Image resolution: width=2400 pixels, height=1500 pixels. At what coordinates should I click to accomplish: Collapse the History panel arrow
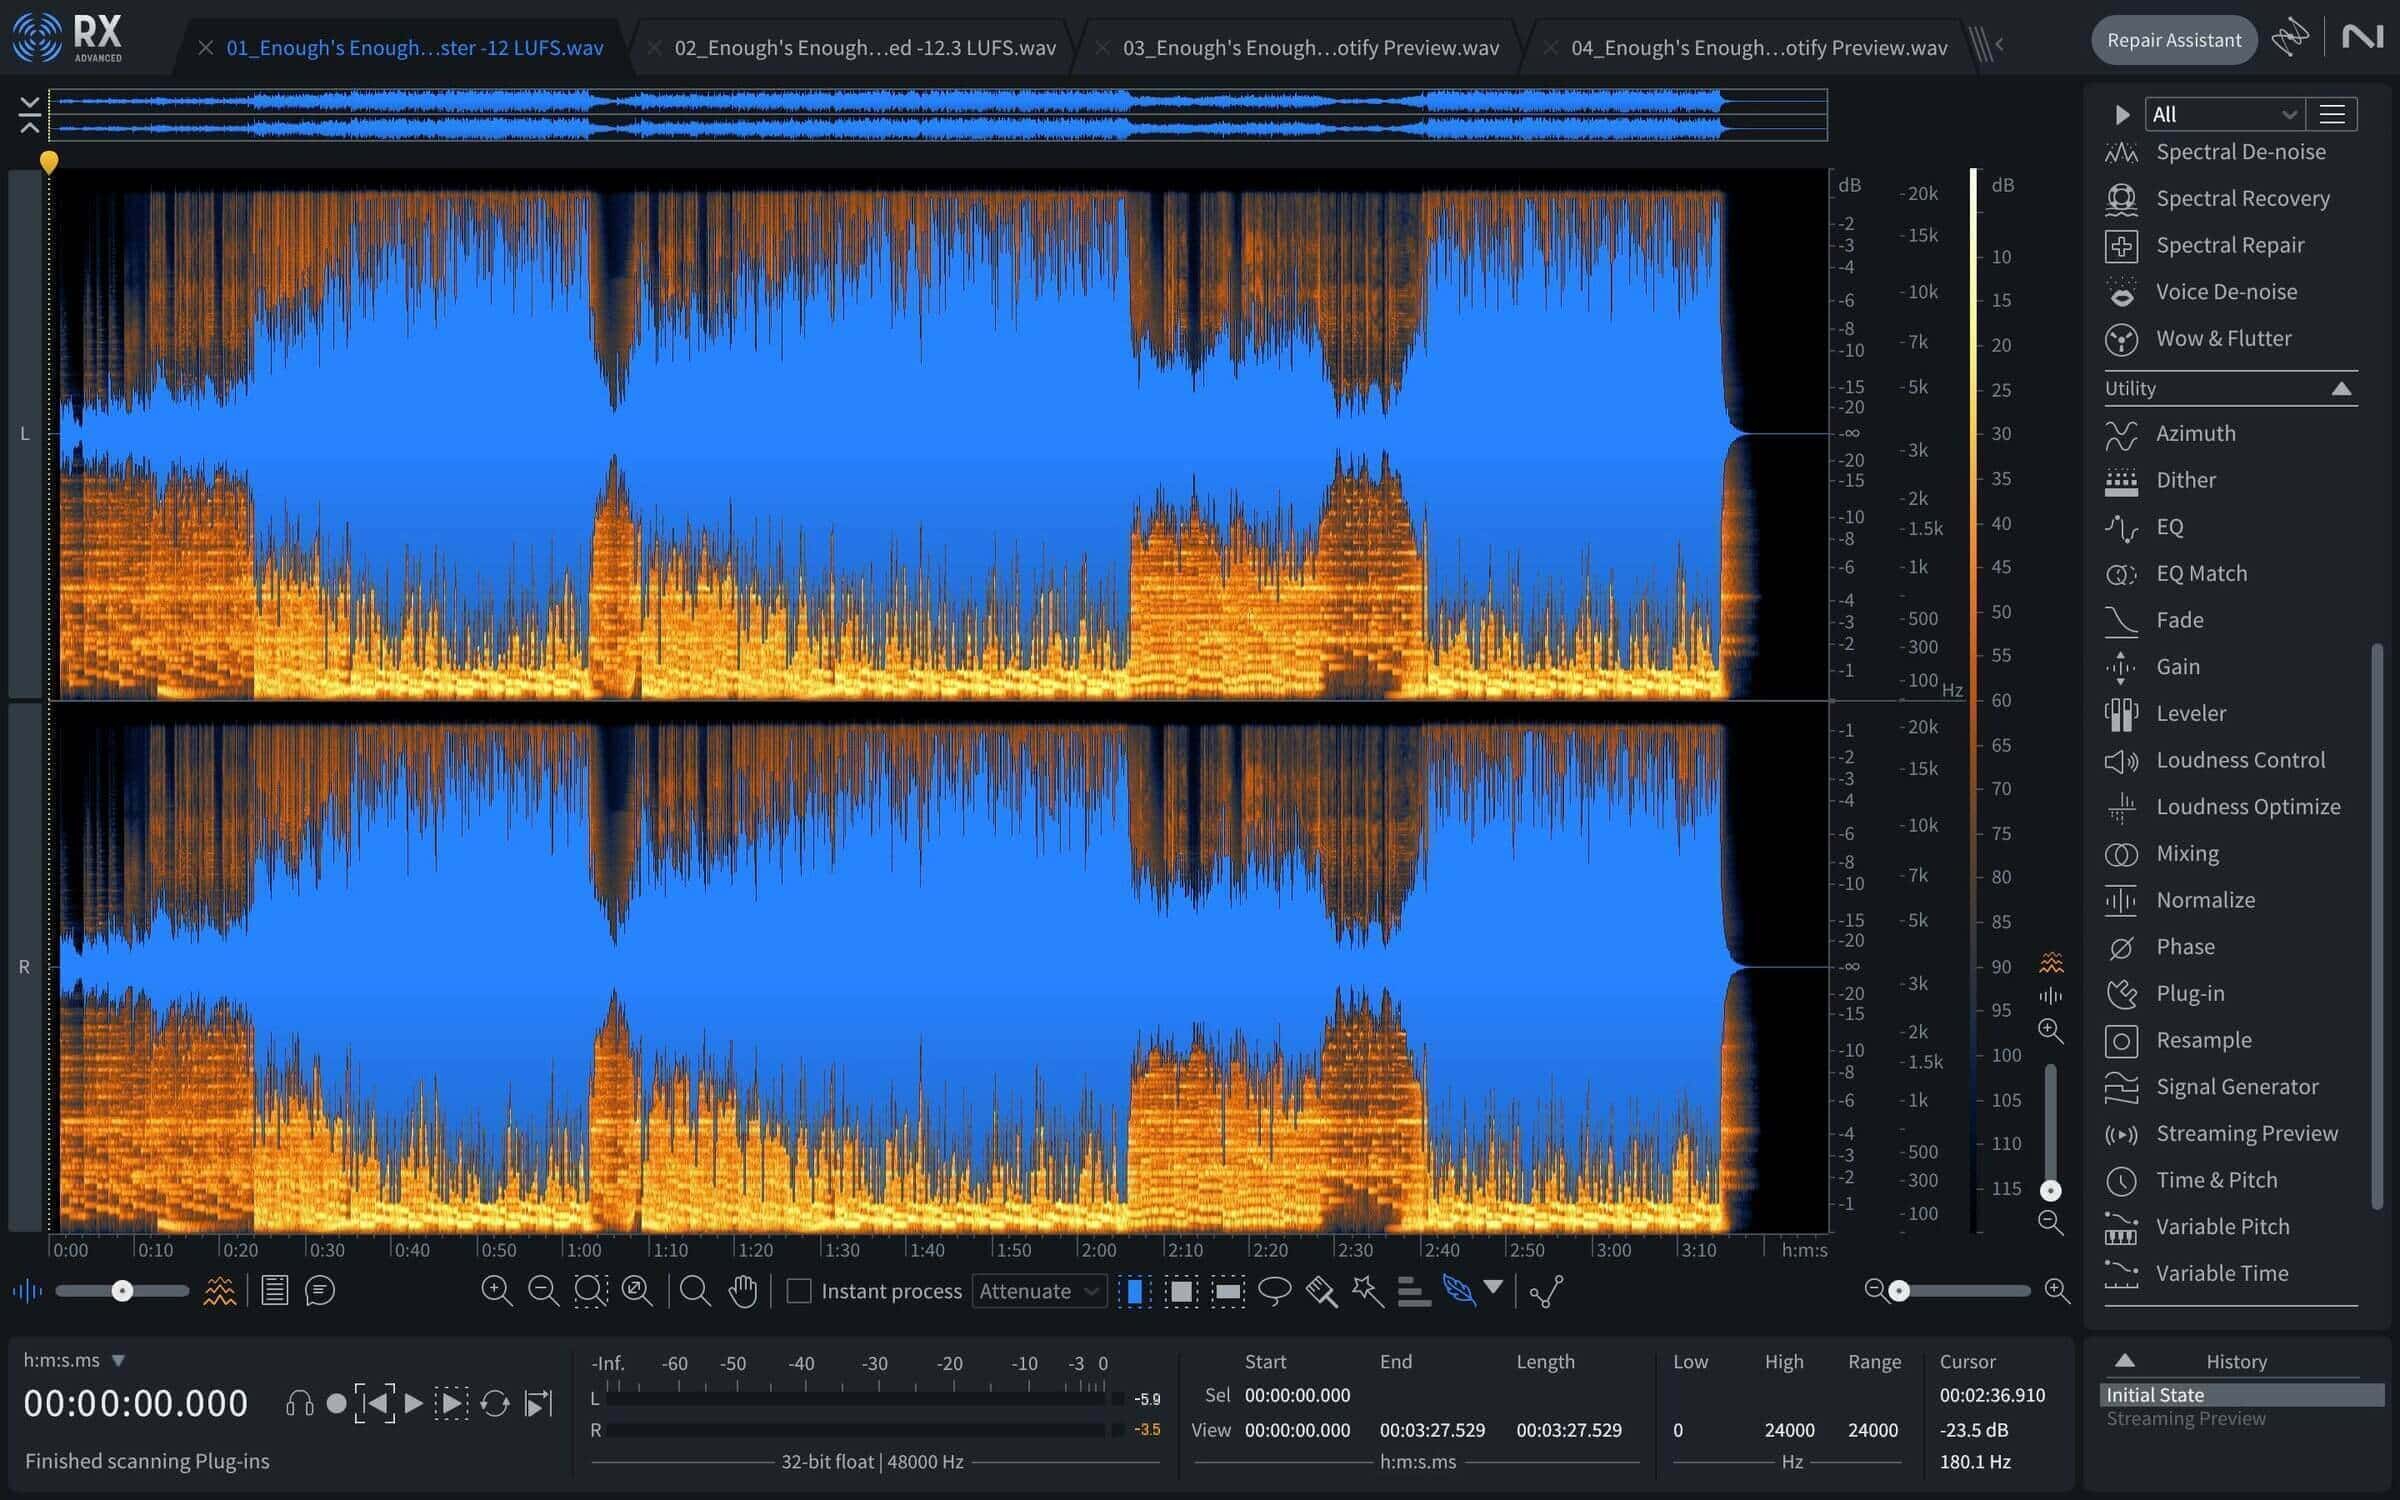click(2125, 1361)
